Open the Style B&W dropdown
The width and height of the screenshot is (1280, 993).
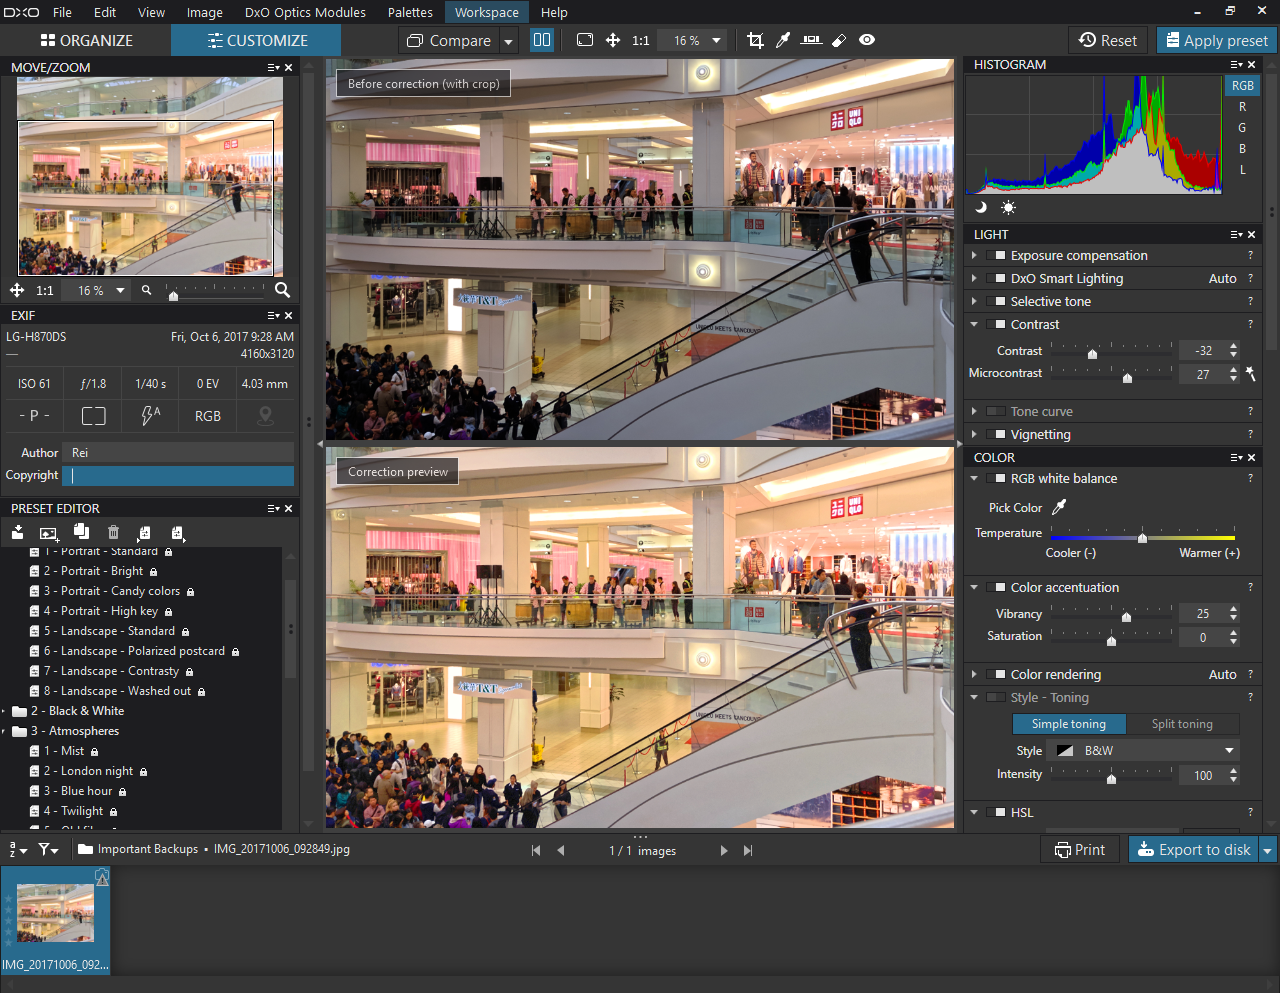1143,751
